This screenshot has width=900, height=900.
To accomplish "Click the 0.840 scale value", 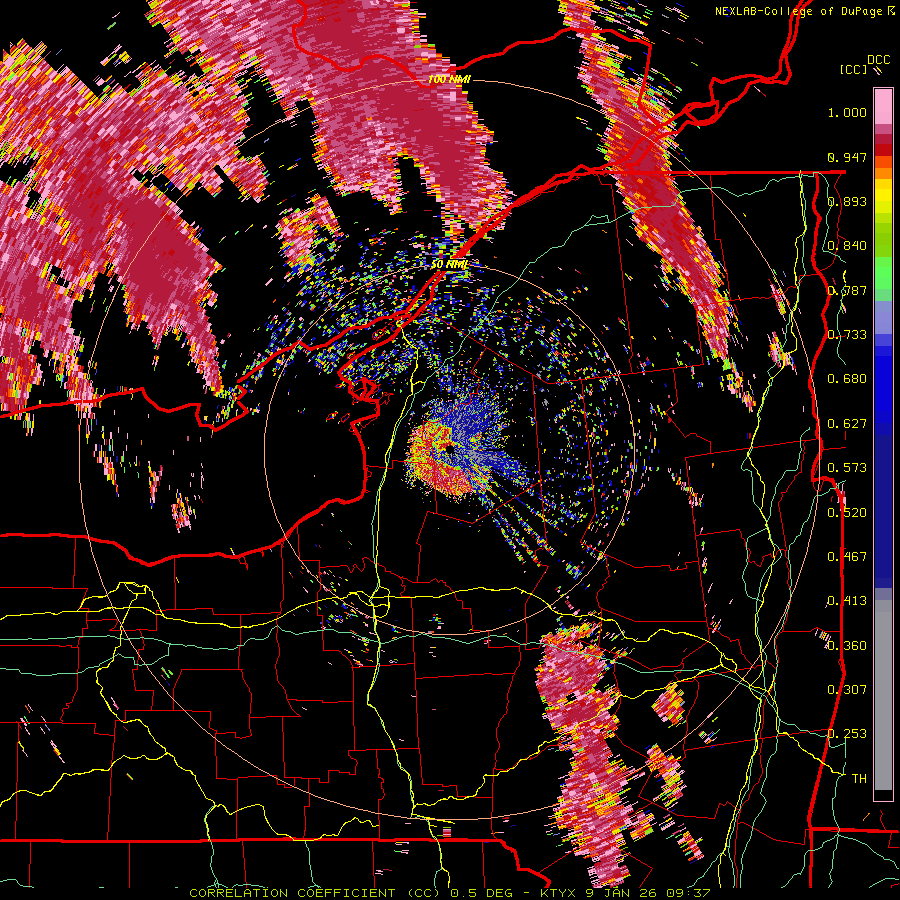I will 847,246.
